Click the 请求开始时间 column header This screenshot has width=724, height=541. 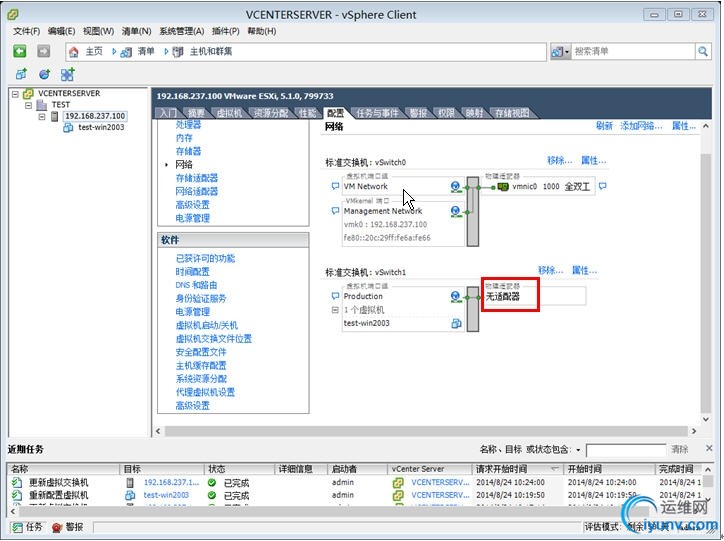(x=517, y=469)
